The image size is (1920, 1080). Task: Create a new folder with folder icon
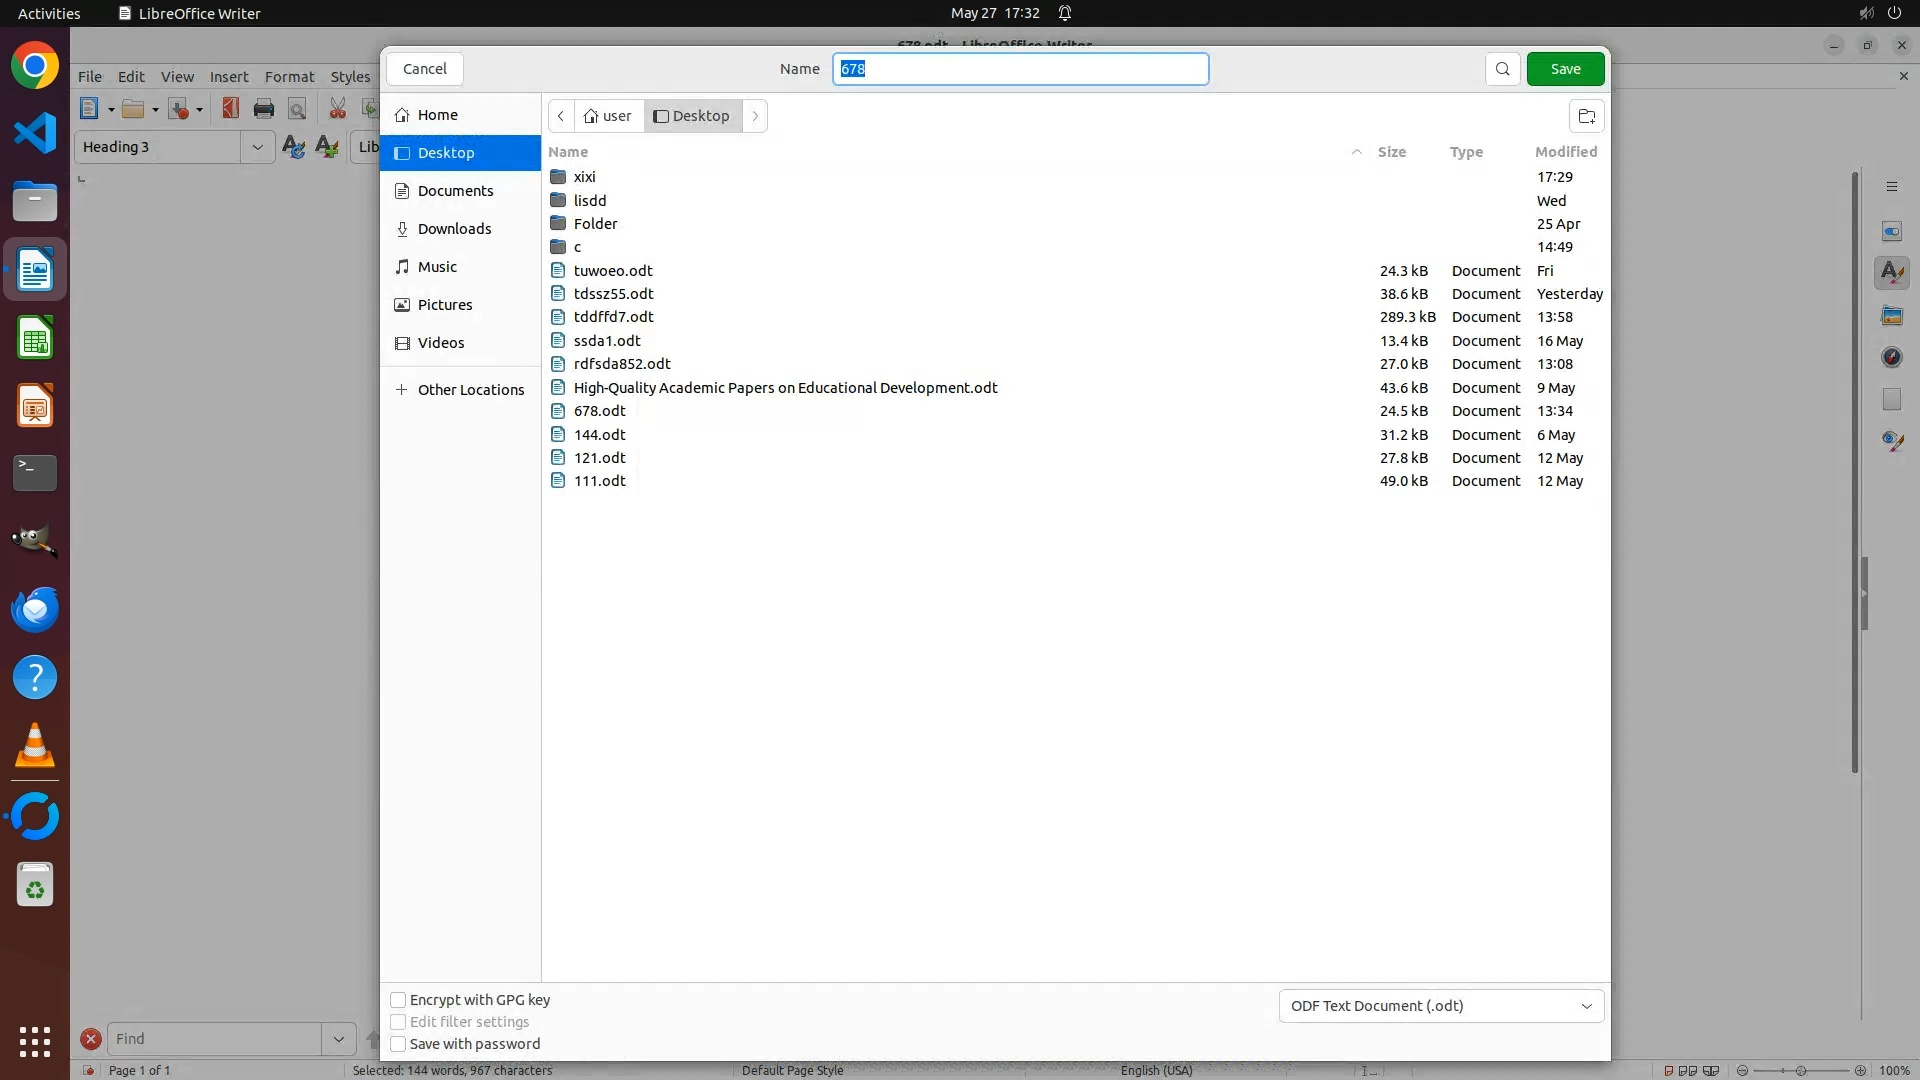pos(1586,116)
